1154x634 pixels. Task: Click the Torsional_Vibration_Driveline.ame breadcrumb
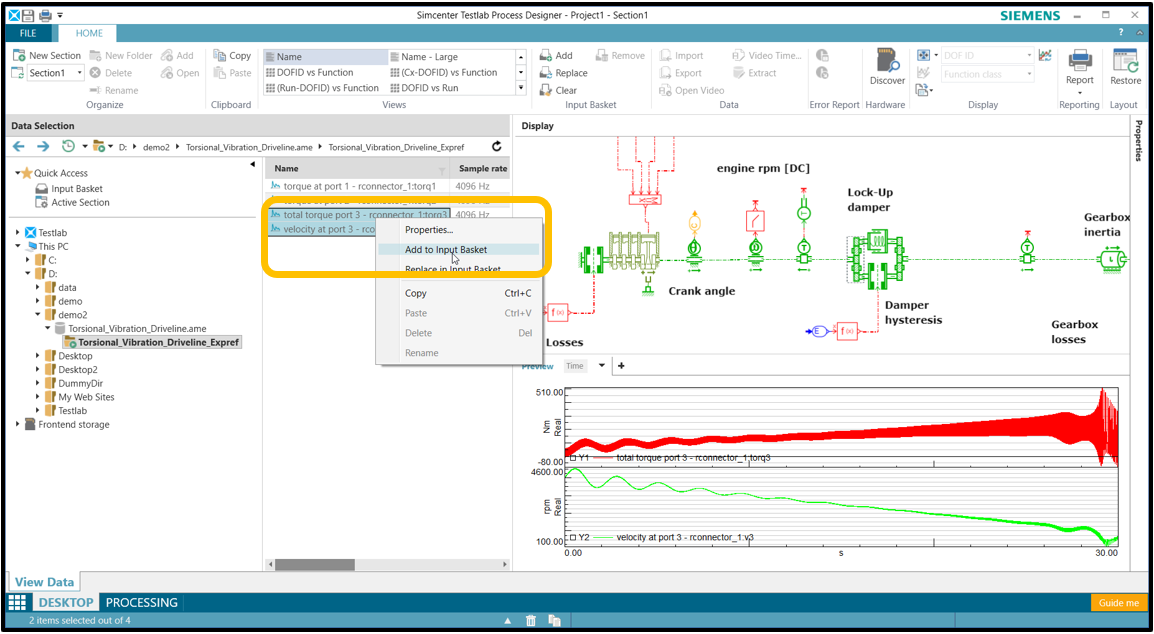pyautogui.click(x=249, y=147)
